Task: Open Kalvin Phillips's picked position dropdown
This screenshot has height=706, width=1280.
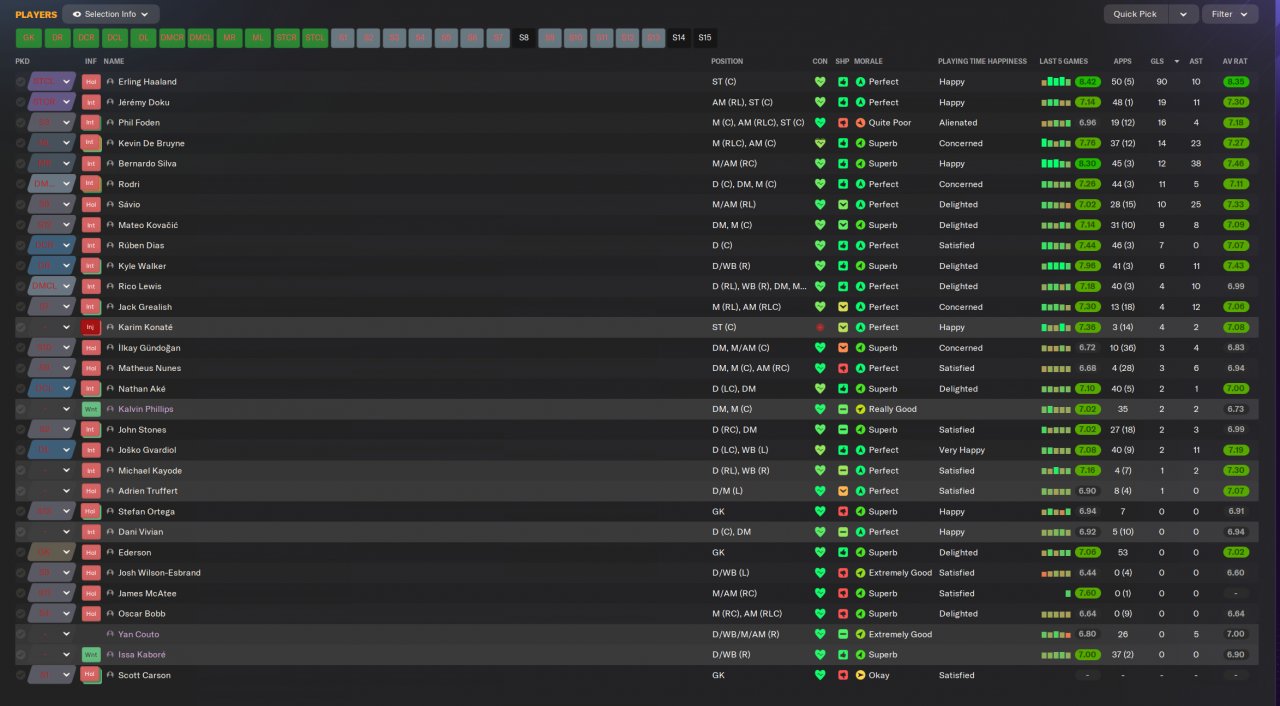Action: click(x=52, y=409)
